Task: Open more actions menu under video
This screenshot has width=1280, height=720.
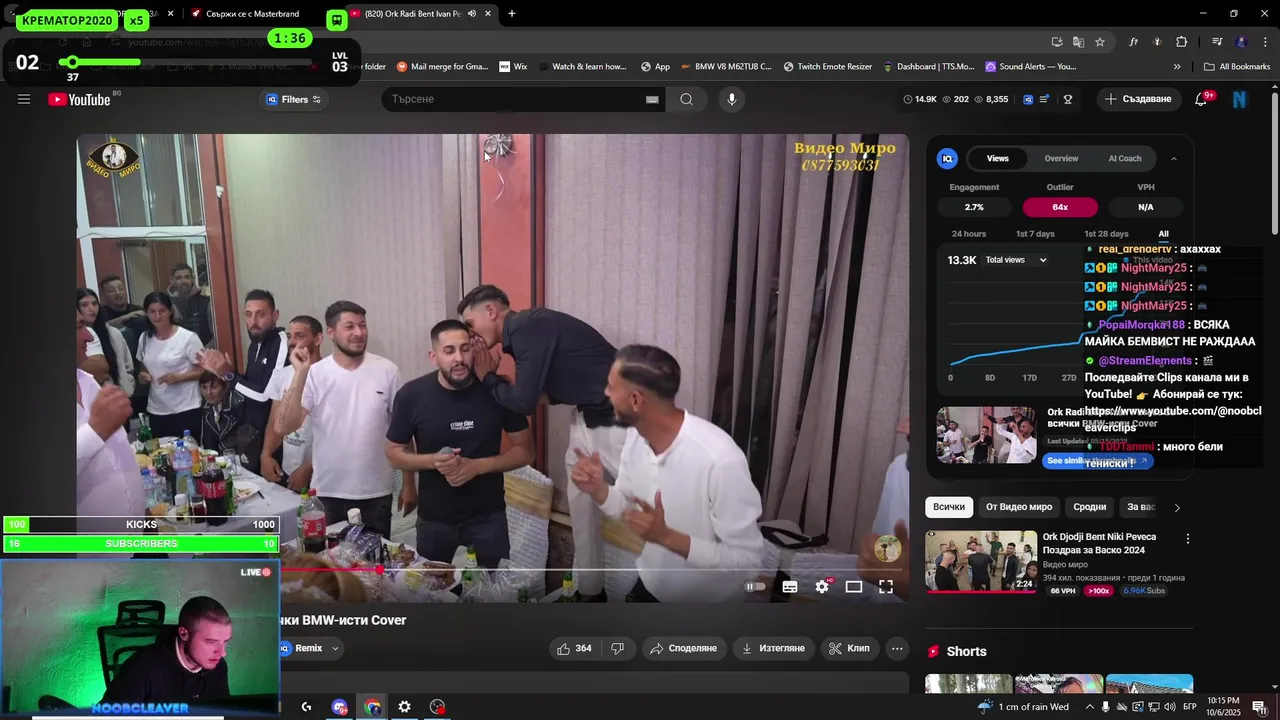Action: tap(897, 648)
